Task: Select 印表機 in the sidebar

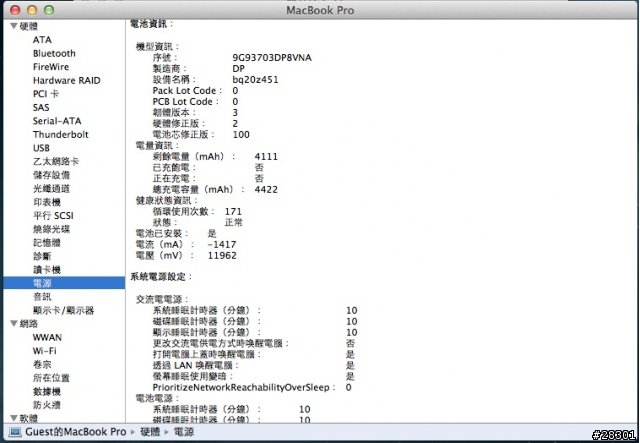Action: pyautogui.click(x=47, y=202)
